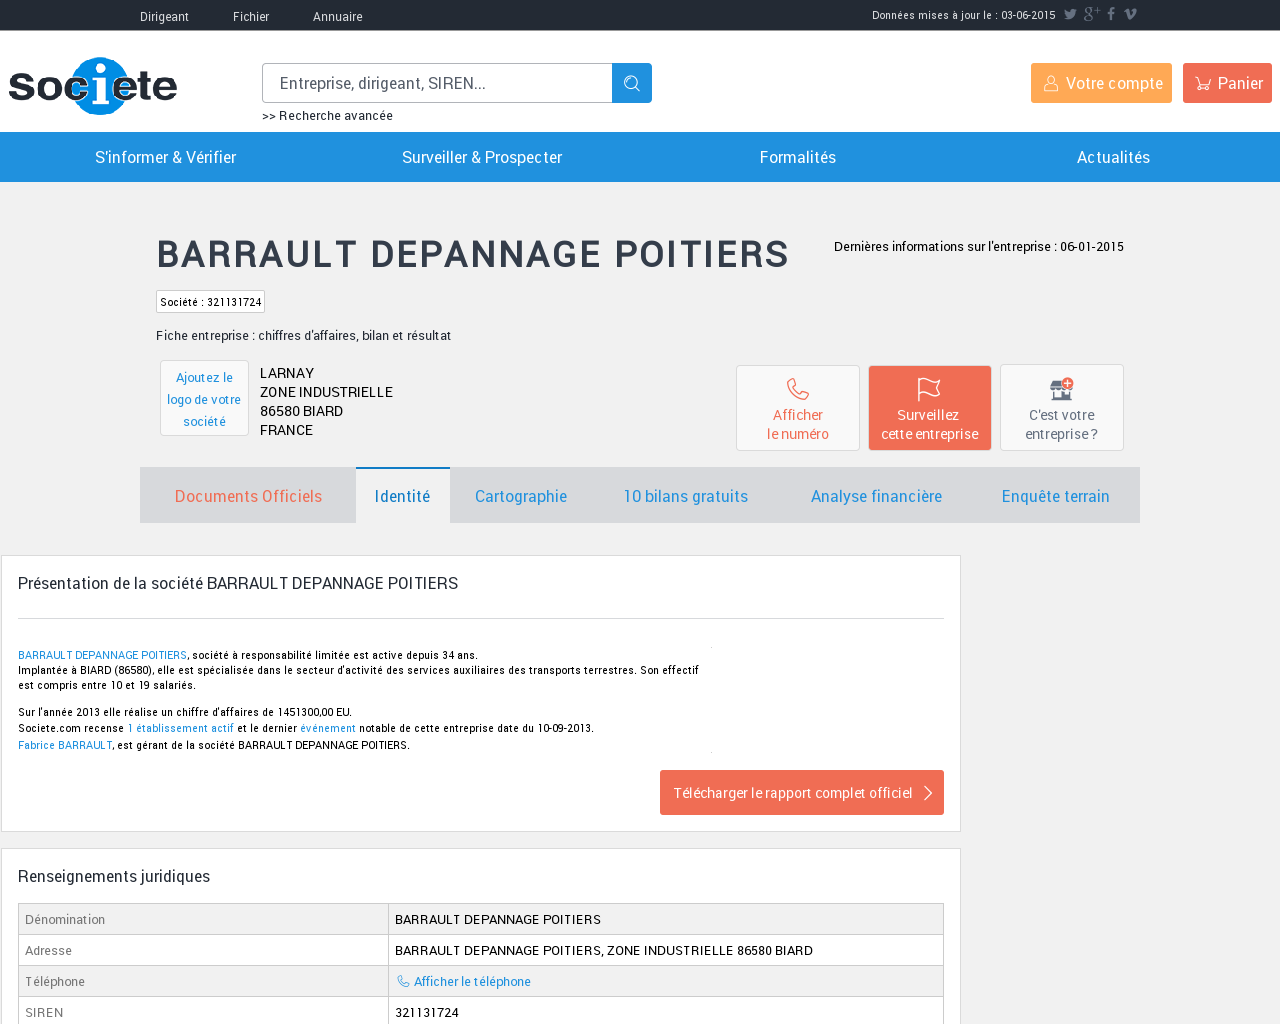Image resolution: width=1280 pixels, height=1024 pixels.
Task: Switch to the Enquête terrain tab
Action: pos(1056,496)
